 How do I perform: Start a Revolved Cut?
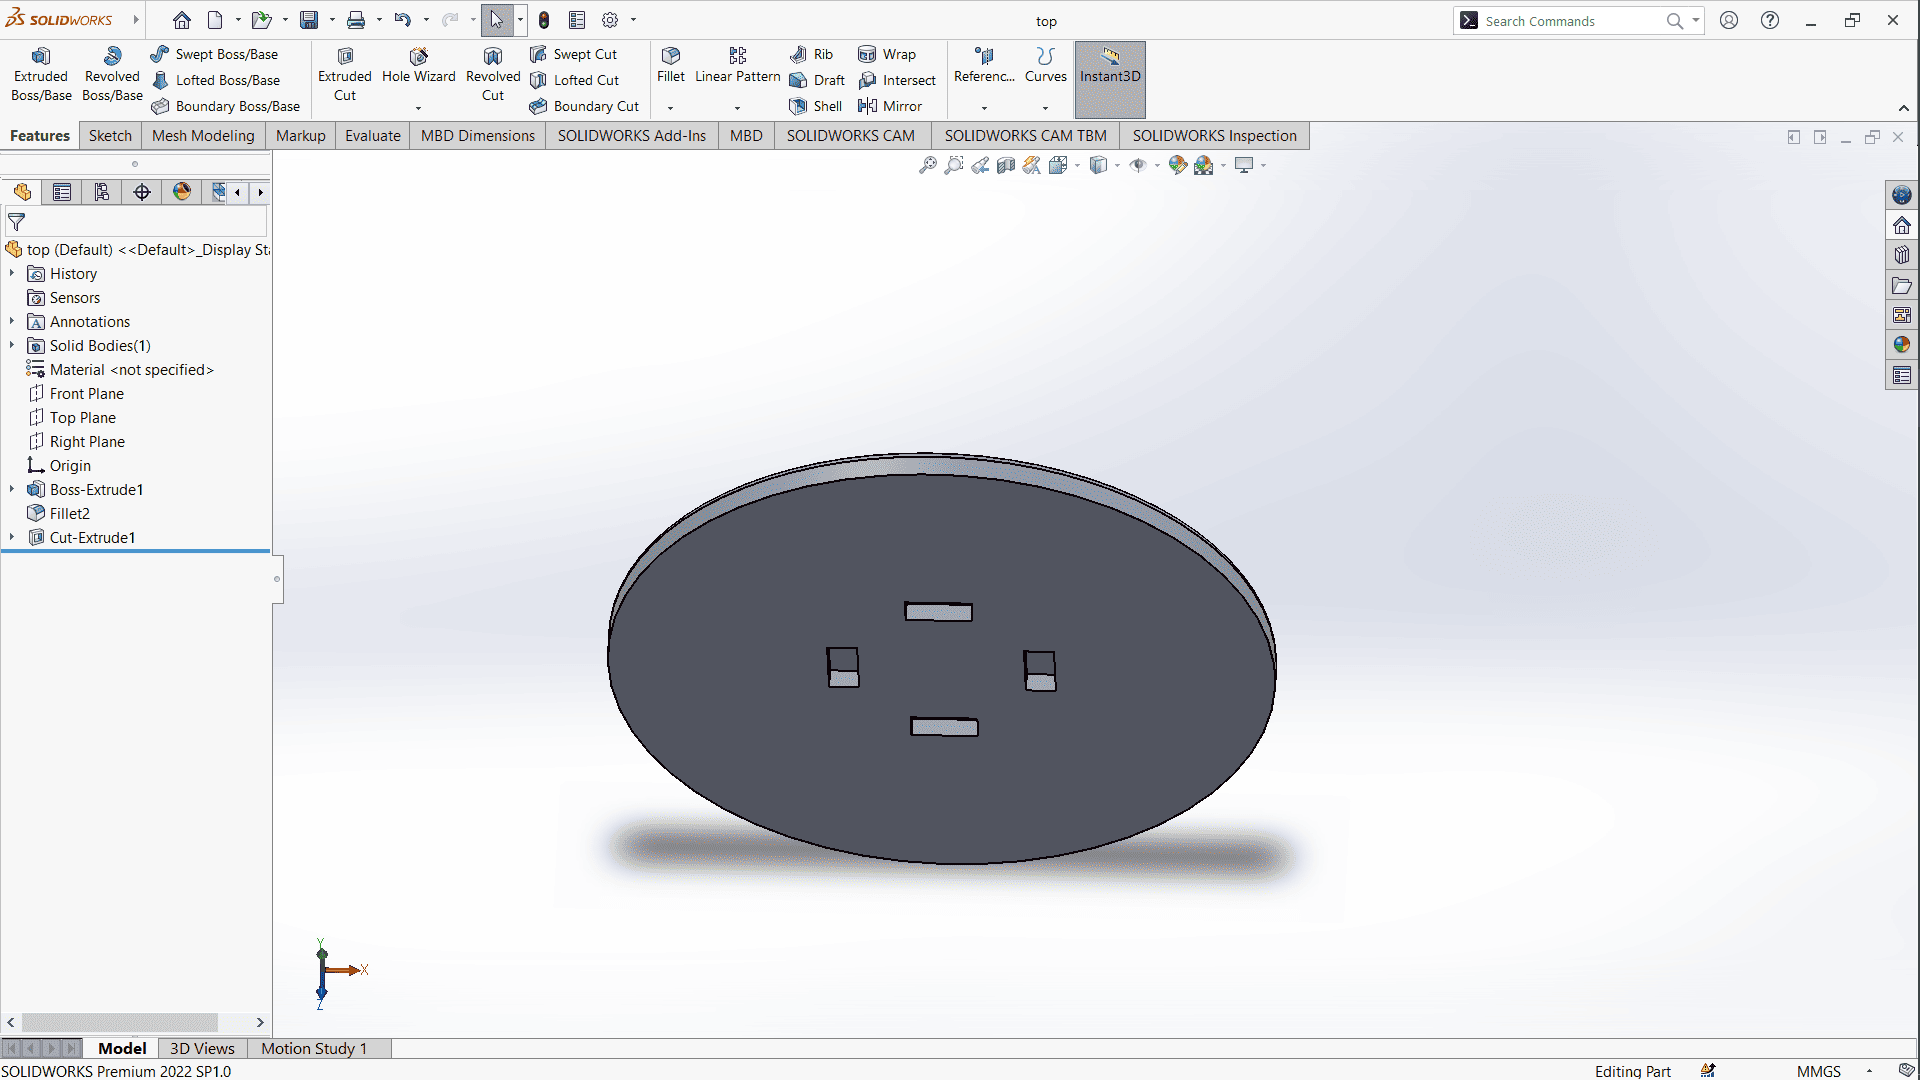pos(493,75)
